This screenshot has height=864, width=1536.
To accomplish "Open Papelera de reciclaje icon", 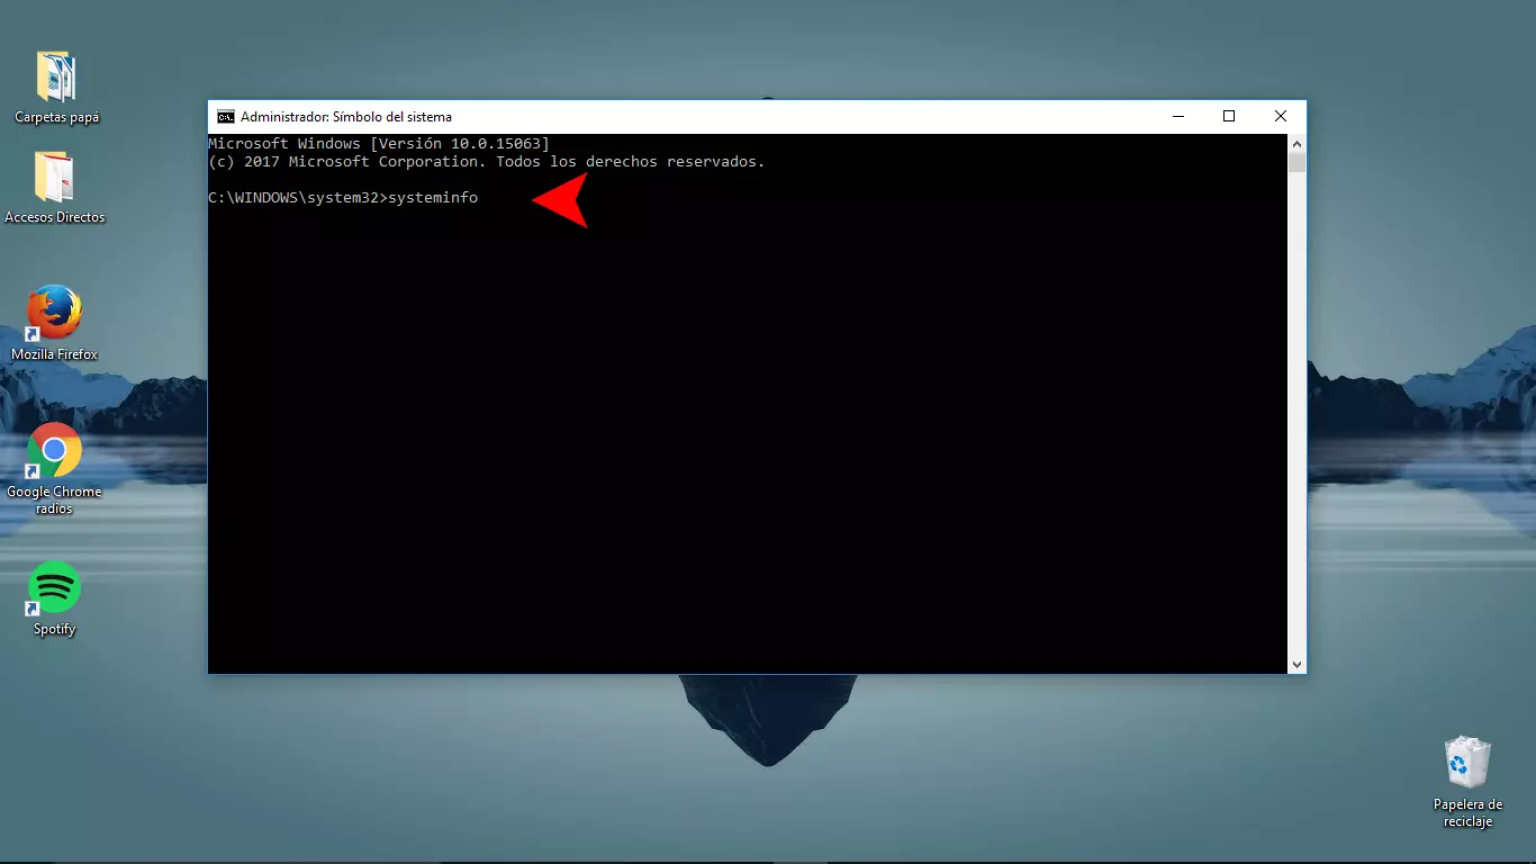I will coord(1467,763).
